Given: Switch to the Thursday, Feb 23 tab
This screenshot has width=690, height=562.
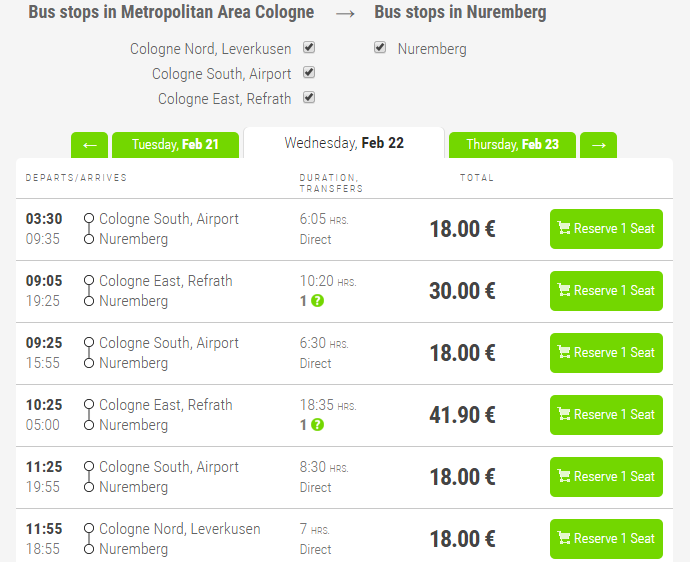Looking at the screenshot, I should pyautogui.click(x=512, y=145).
